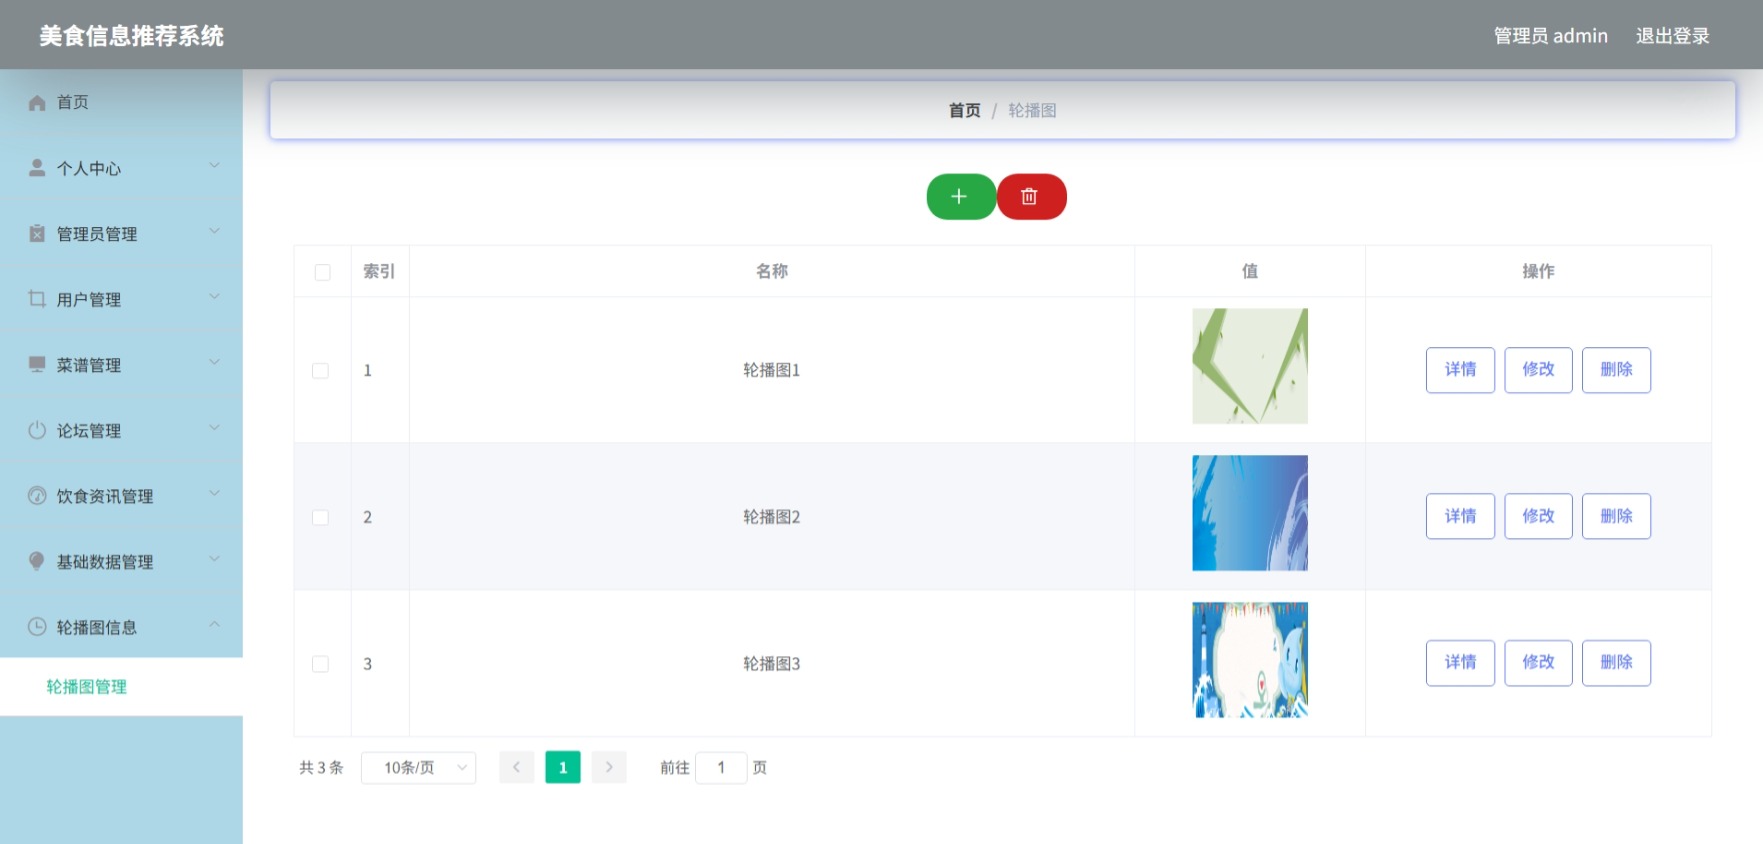1763x844 pixels.
Task: Click 首页 in the breadcrumb
Action: pos(964,110)
